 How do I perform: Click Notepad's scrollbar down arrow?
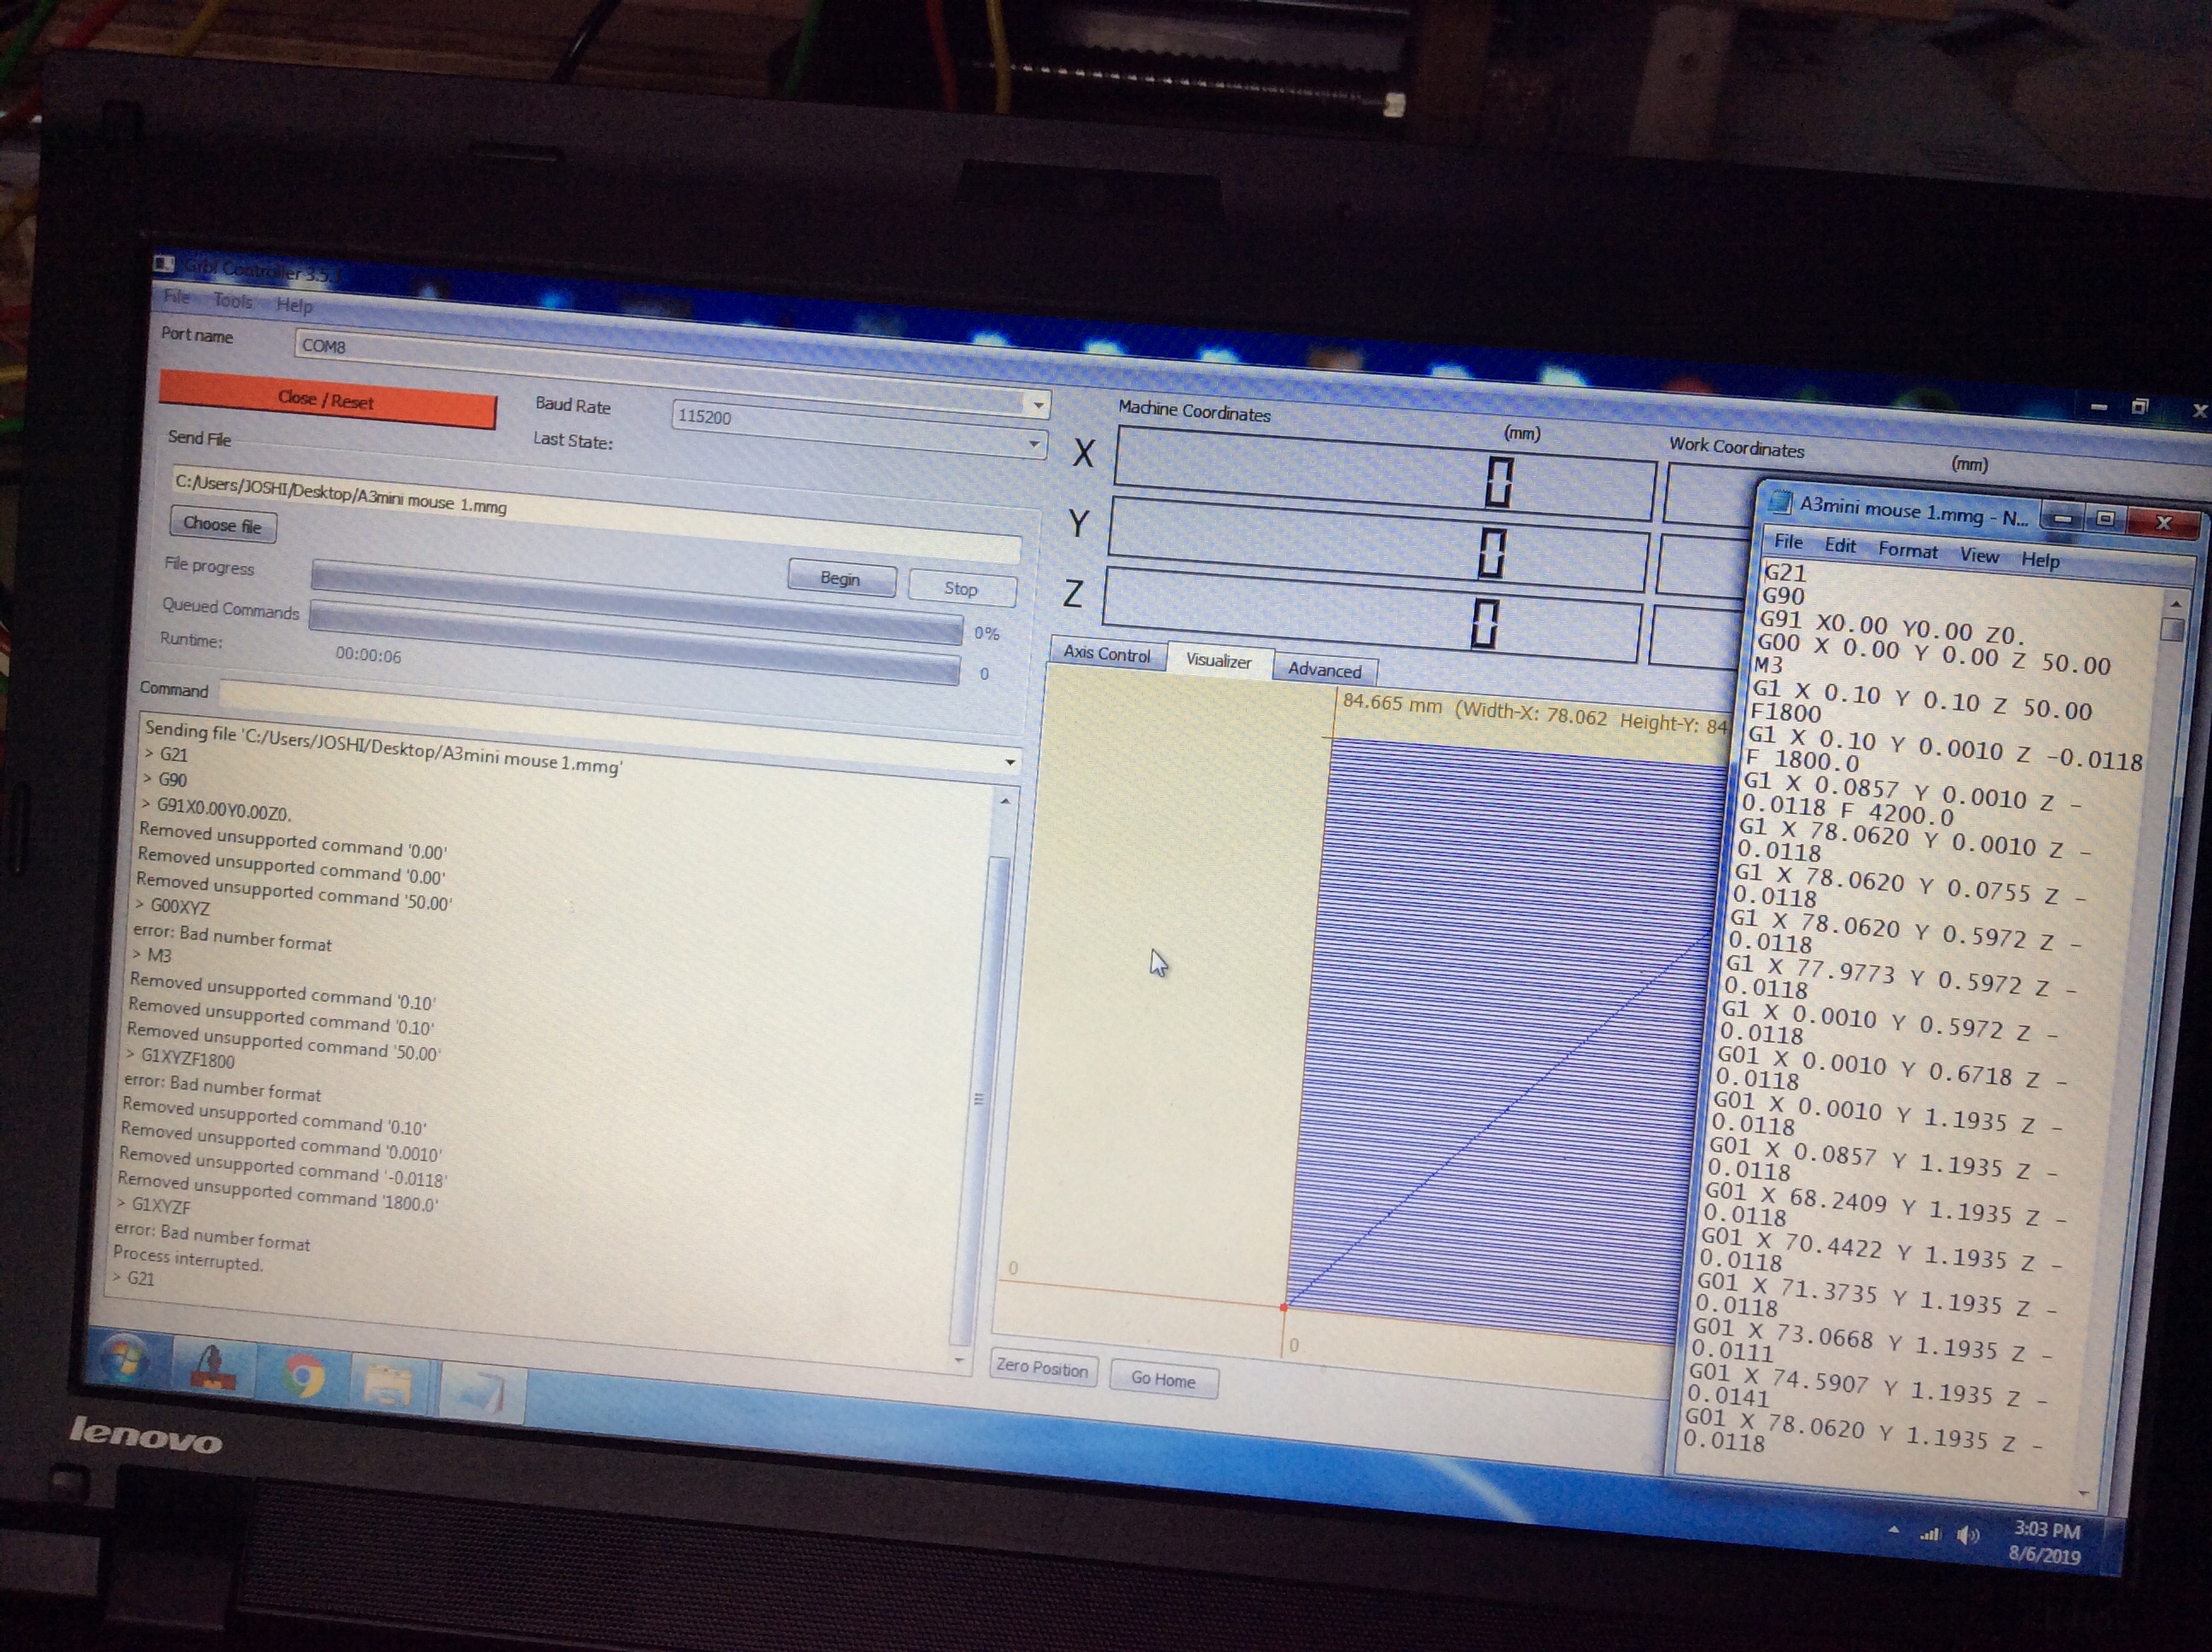tap(2084, 1494)
